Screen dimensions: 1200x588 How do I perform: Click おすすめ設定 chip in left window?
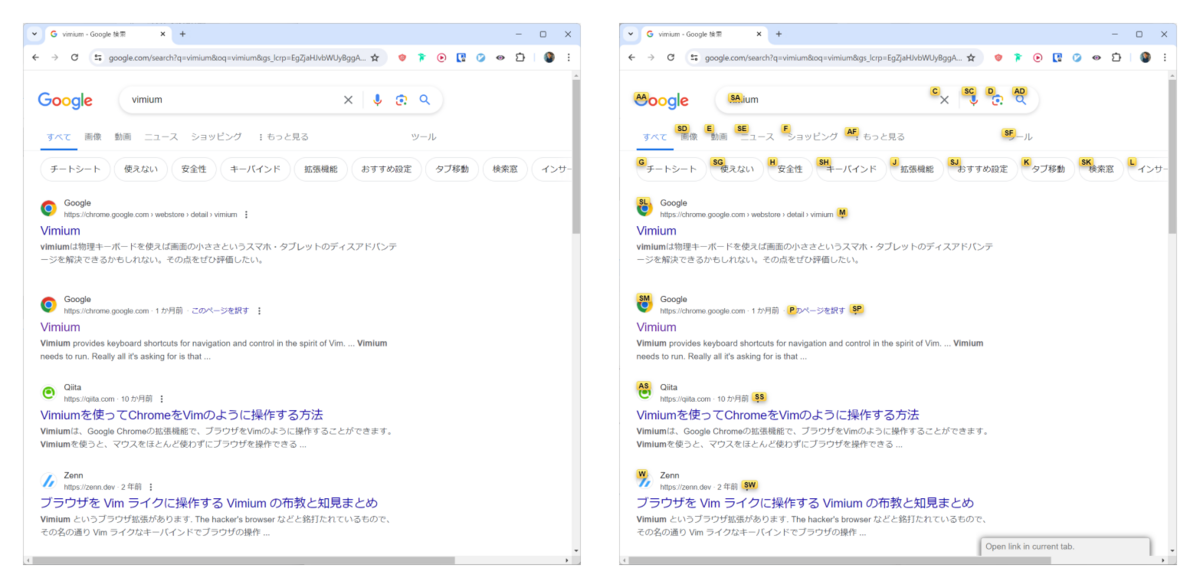(386, 169)
